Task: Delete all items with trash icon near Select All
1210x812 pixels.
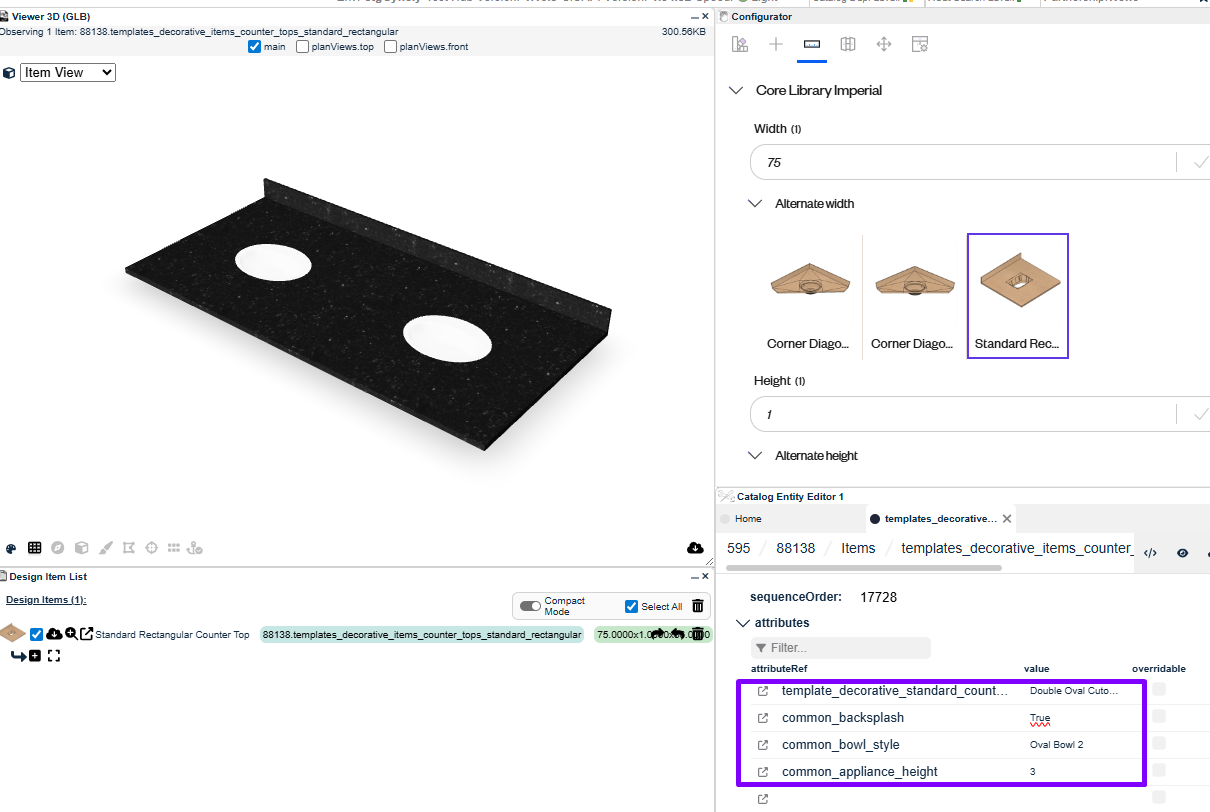Action: (x=698, y=606)
